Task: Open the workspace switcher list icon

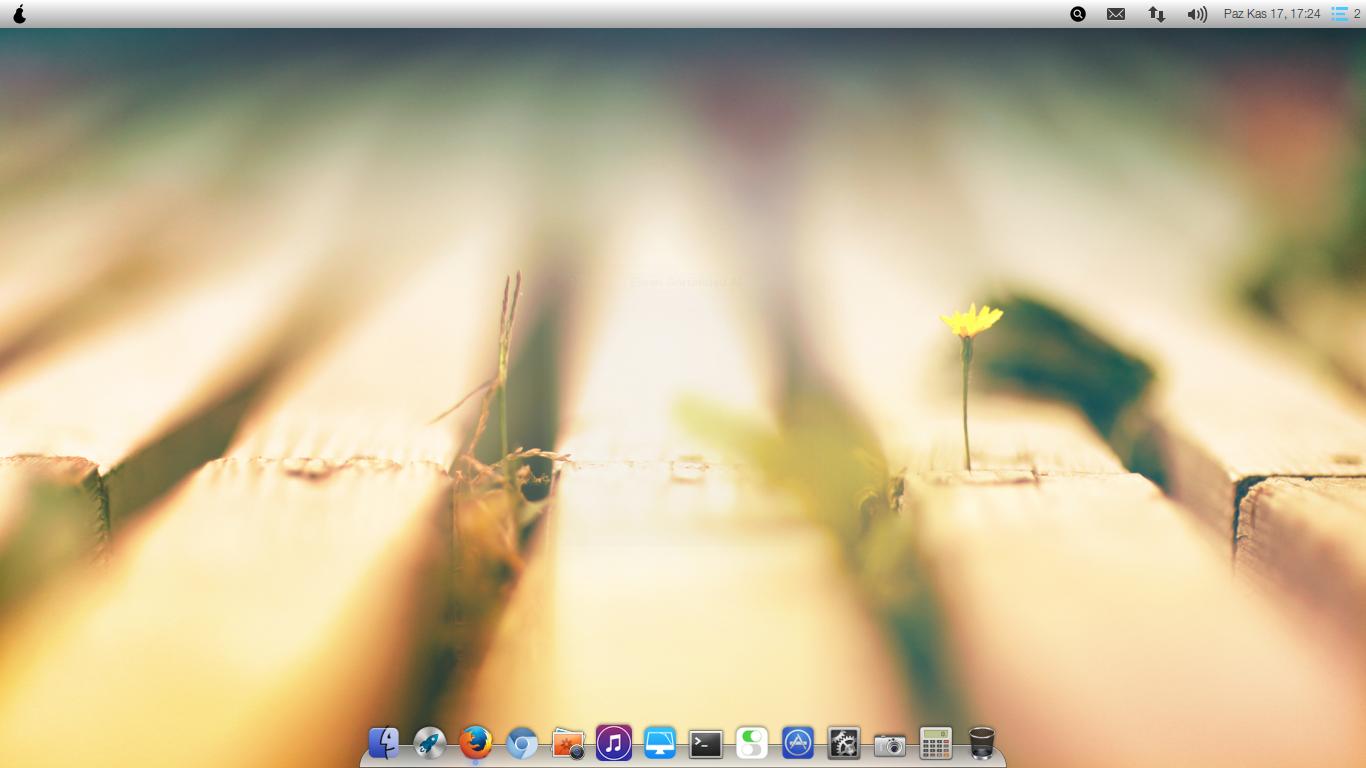Action: pyautogui.click(x=1339, y=14)
